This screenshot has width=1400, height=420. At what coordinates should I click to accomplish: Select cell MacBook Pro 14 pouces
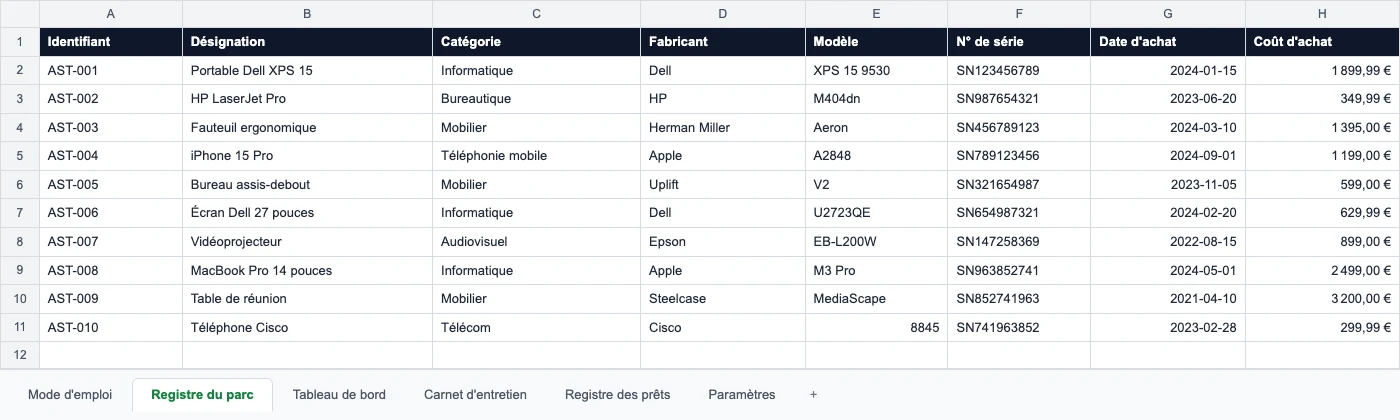tap(308, 270)
